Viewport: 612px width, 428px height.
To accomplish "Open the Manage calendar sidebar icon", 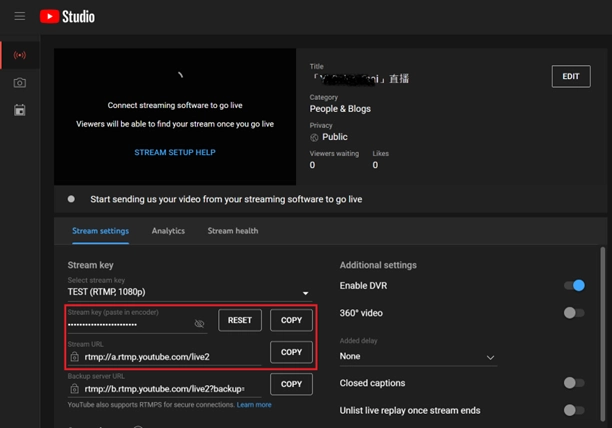I will tap(20, 110).
